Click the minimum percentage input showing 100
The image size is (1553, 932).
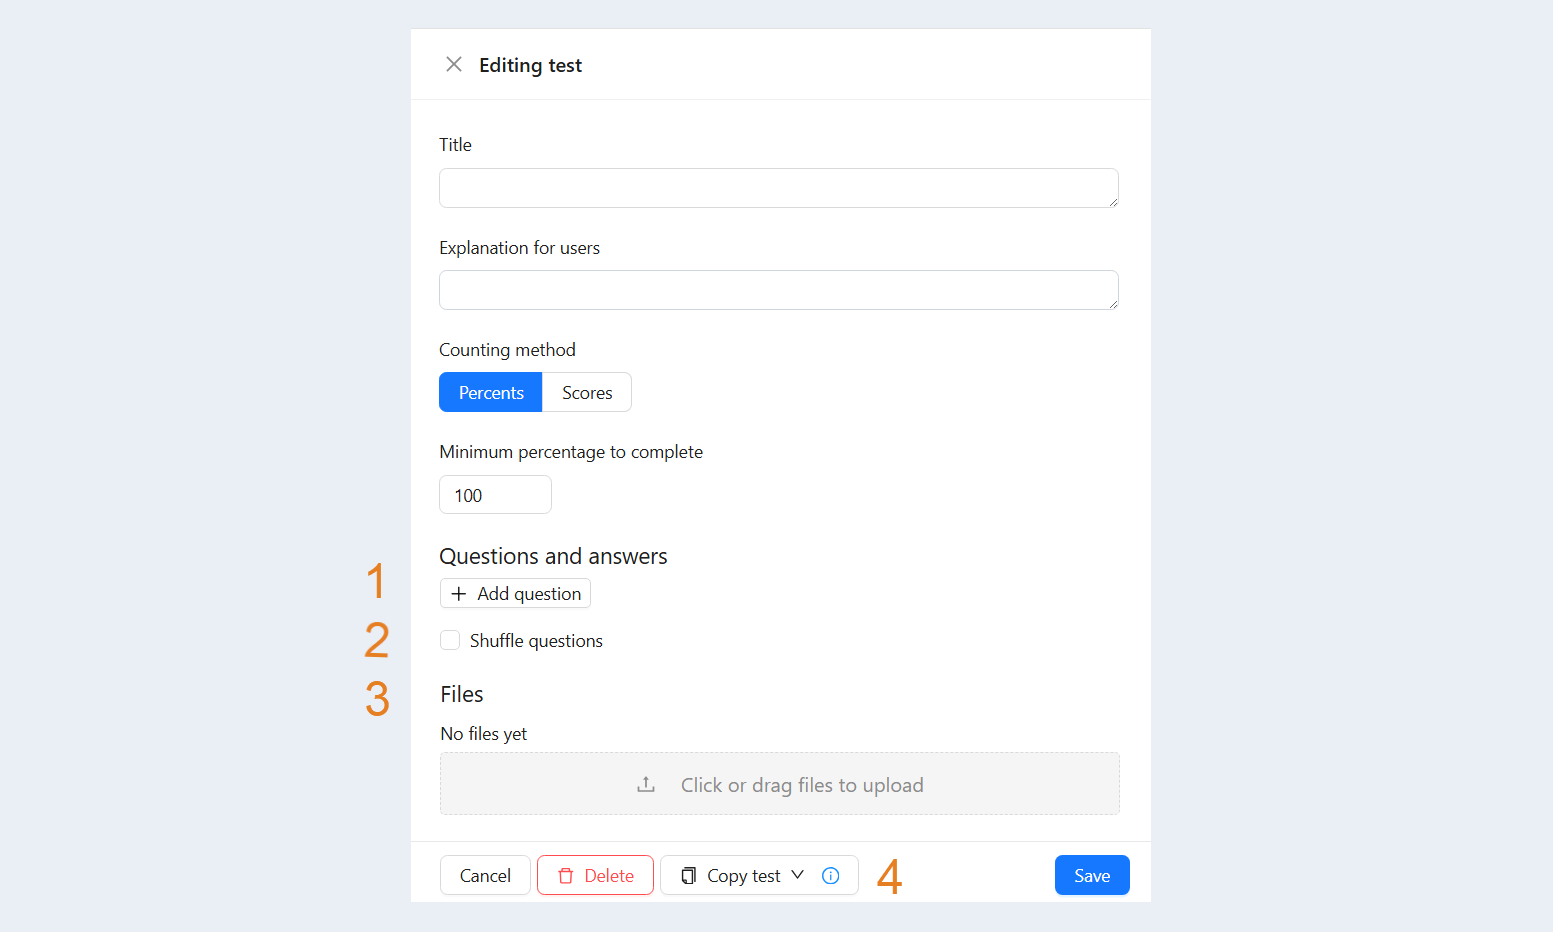(495, 495)
